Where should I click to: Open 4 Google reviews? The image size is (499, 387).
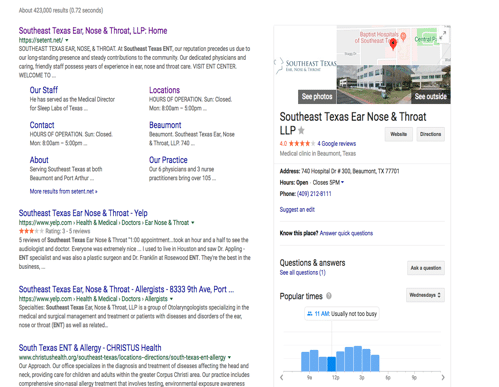(x=337, y=144)
